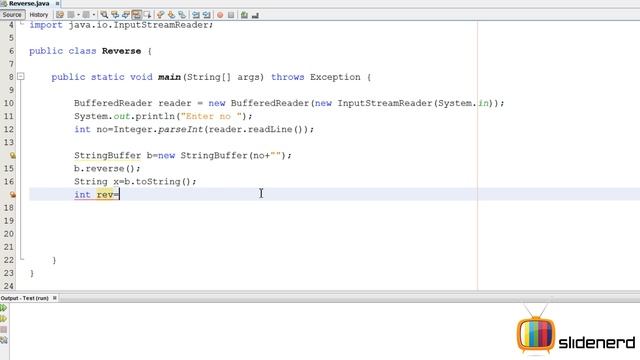This screenshot has width=640, height=360.
Task: Click the Stop build icon in Output
Action: [4, 329]
